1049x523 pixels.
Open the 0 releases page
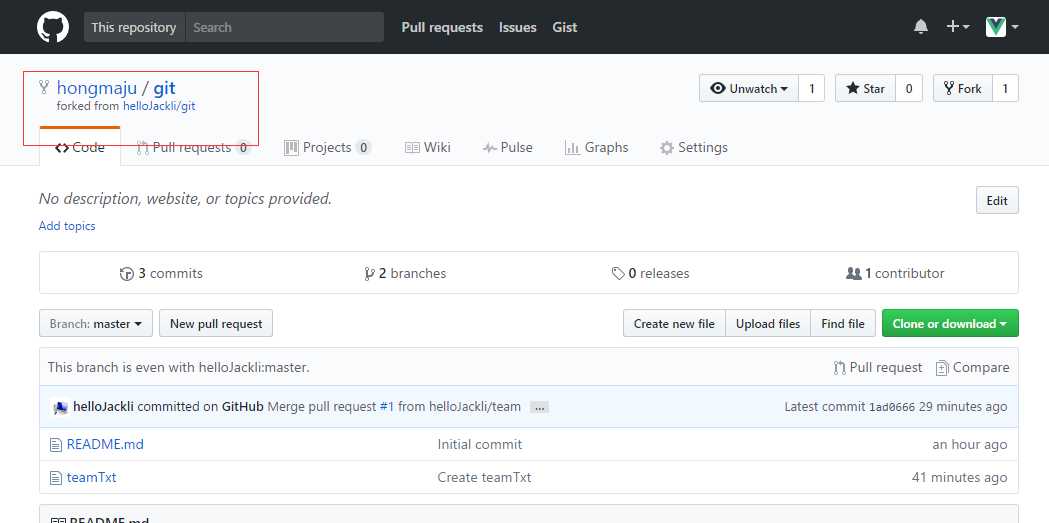coord(650,273)
